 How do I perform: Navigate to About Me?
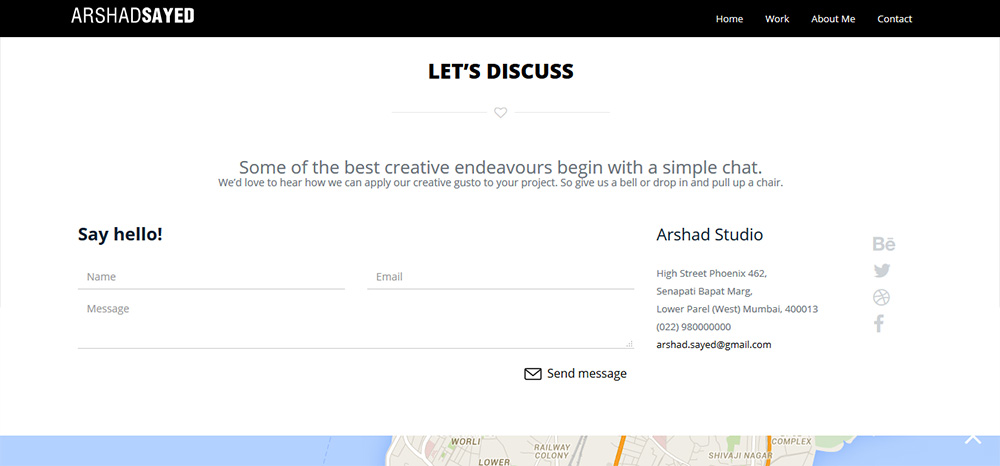pos(833,19)
